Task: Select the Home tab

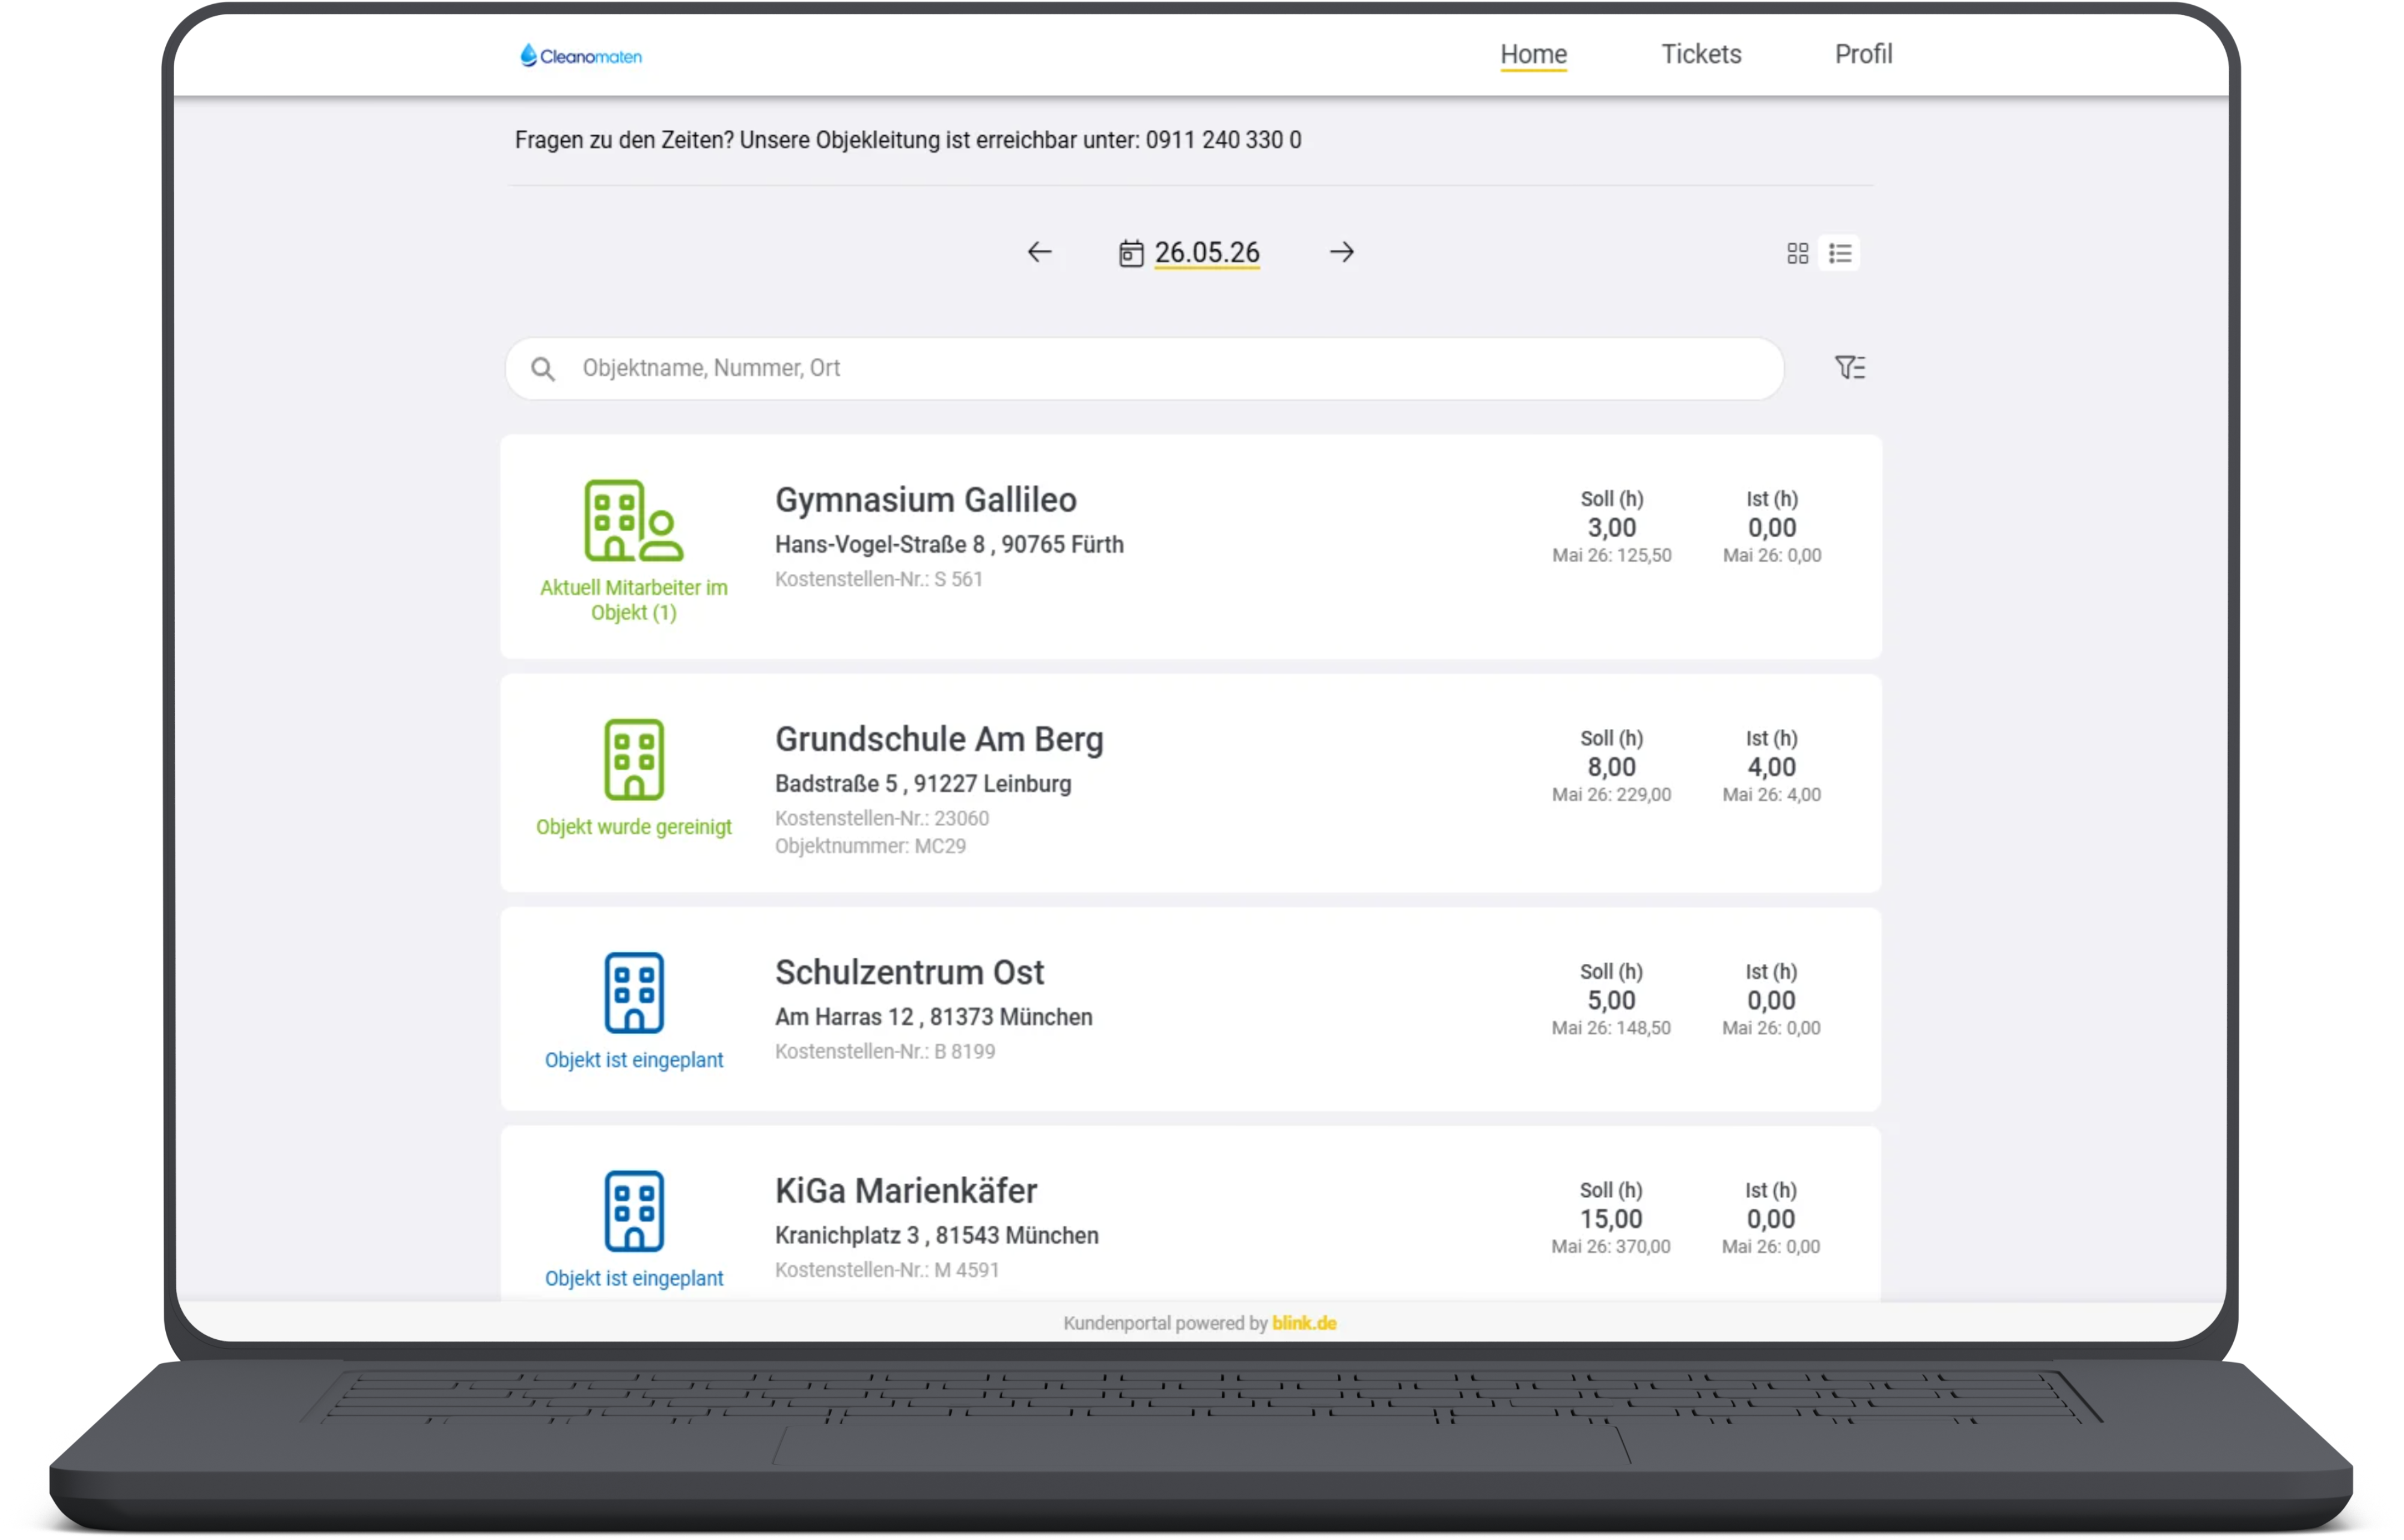Action: [1533, 54]
